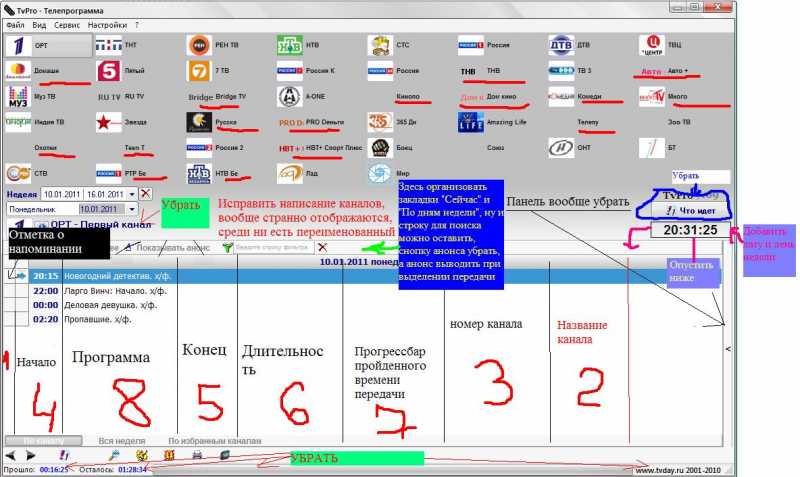This screenshot has height=477, width=800.
Task: Open the ТВЦ channel
Action: click(660, 45)
